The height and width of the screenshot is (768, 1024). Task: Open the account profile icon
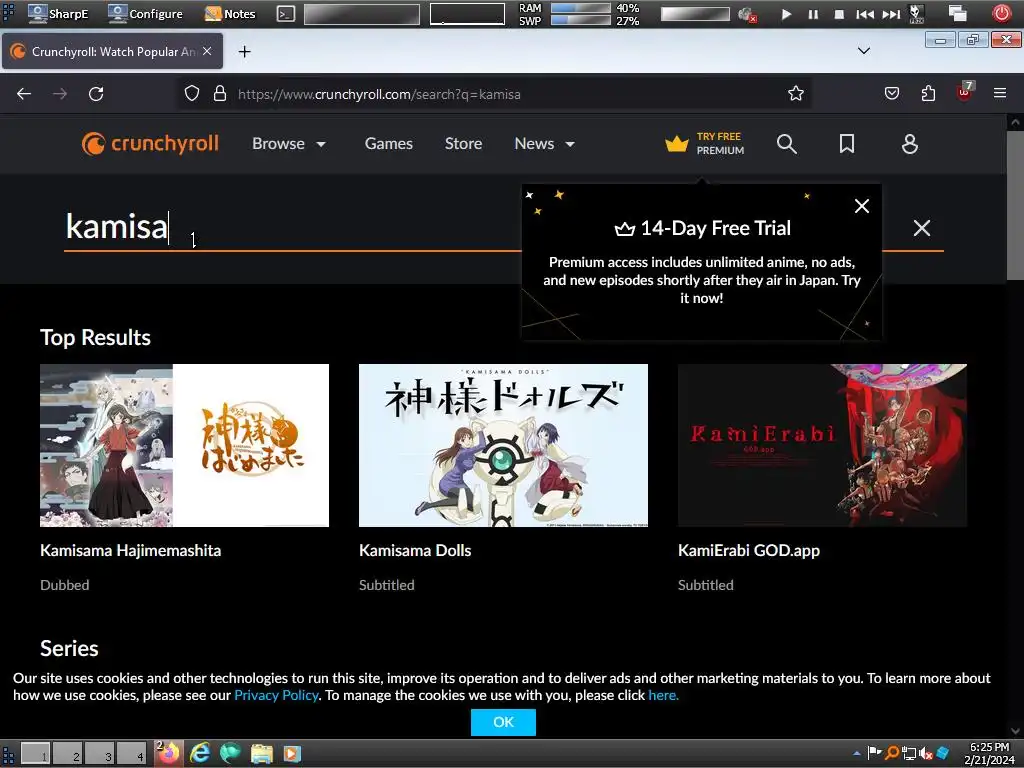click(x=910, y=144)
